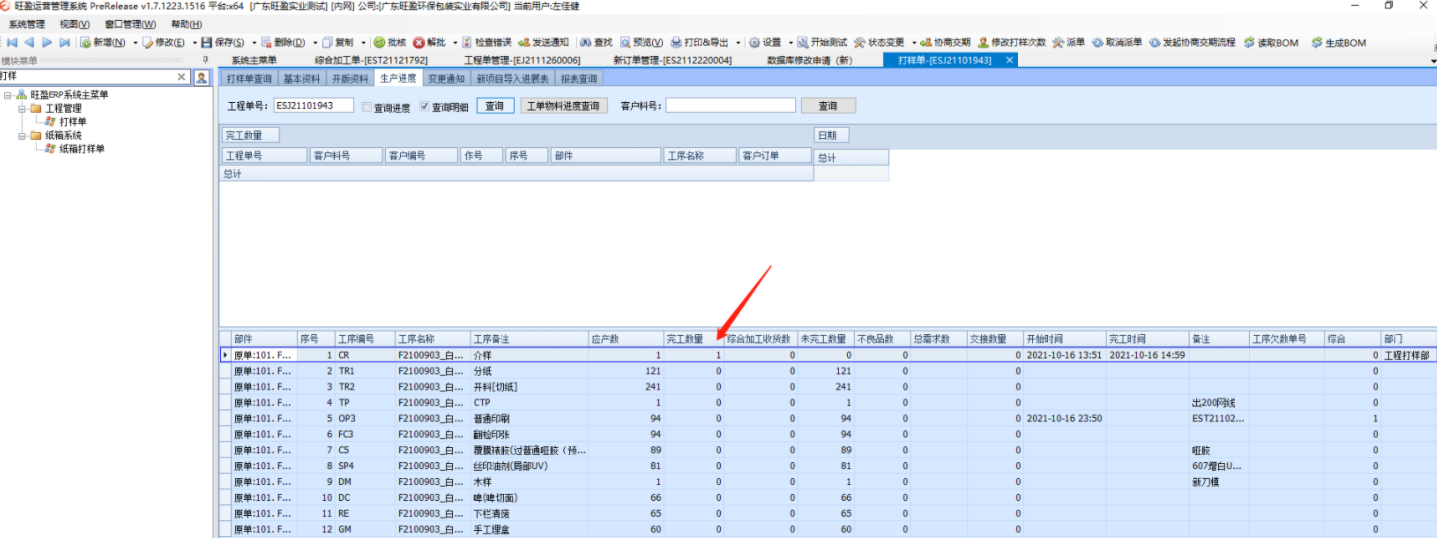Switch to the 新项目导入进展表 tab
Viewport: 1437px width, 538px height.
point(512,79)
